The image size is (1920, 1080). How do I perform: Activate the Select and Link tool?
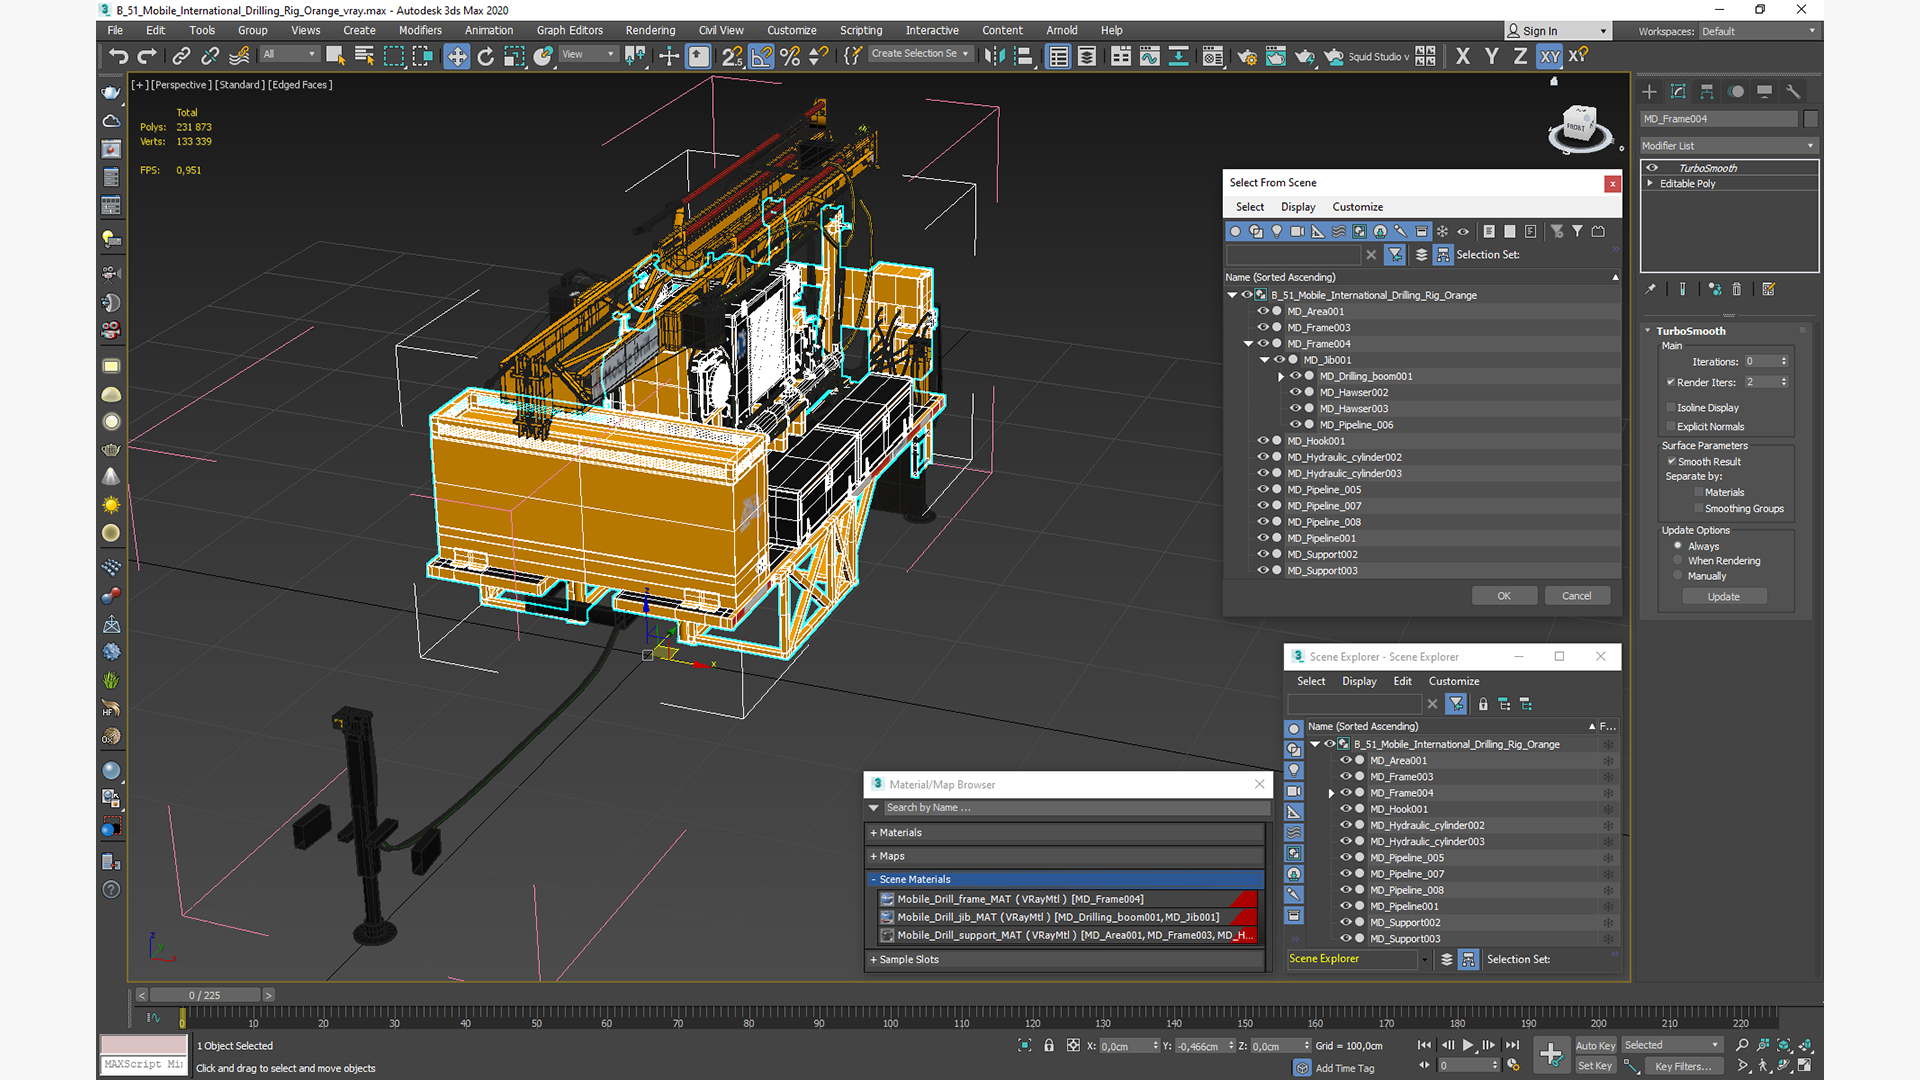pyautogui.click(x=181, y=56)
